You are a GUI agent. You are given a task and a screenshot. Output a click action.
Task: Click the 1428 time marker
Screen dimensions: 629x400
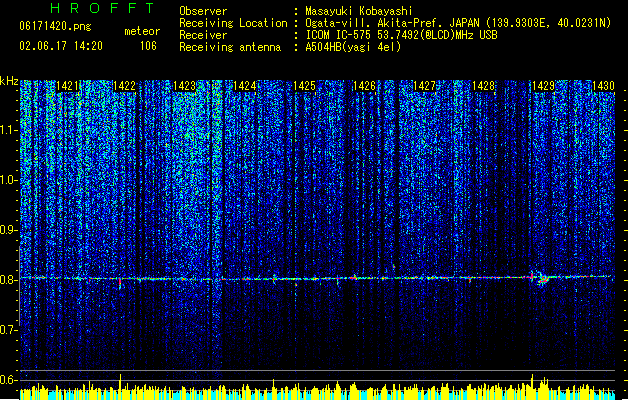coord(483,86)
